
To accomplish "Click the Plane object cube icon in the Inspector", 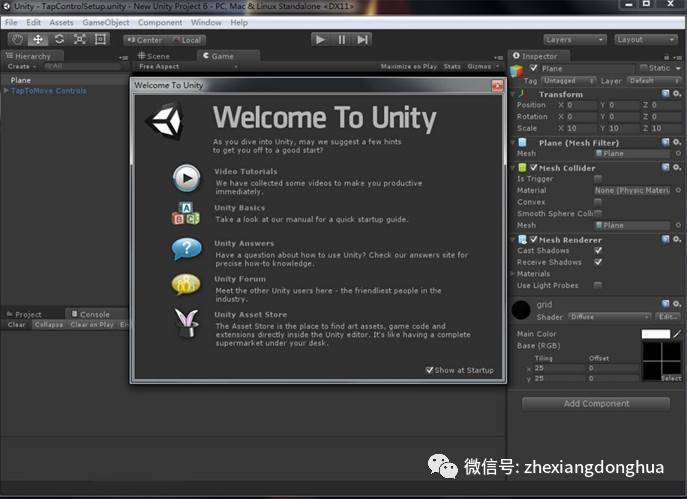I will [x=517, y=70].
